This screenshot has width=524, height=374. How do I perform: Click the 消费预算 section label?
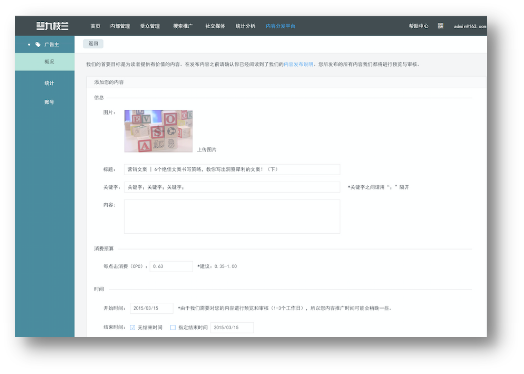tap(104, 249)
